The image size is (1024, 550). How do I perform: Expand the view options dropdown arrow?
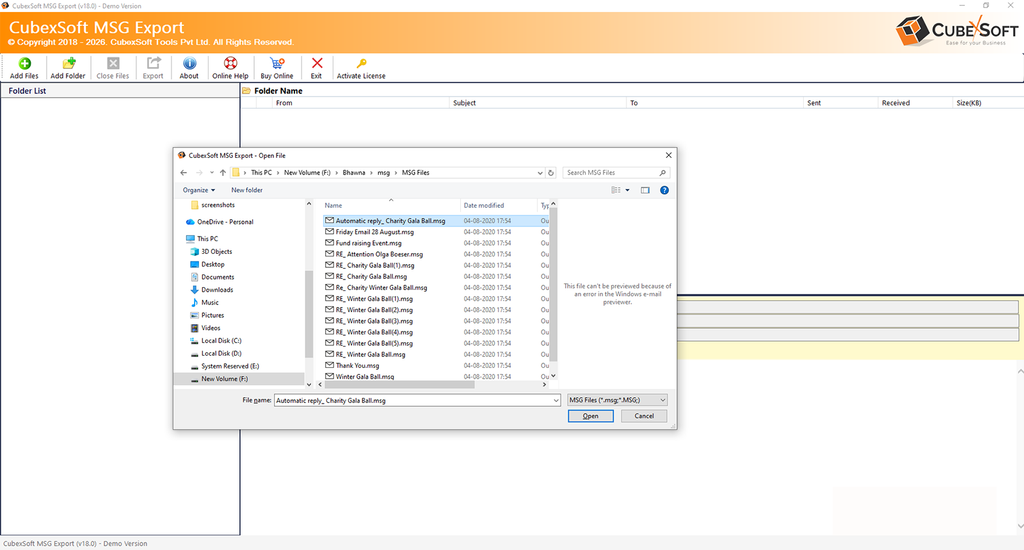(x=628, y=190)
